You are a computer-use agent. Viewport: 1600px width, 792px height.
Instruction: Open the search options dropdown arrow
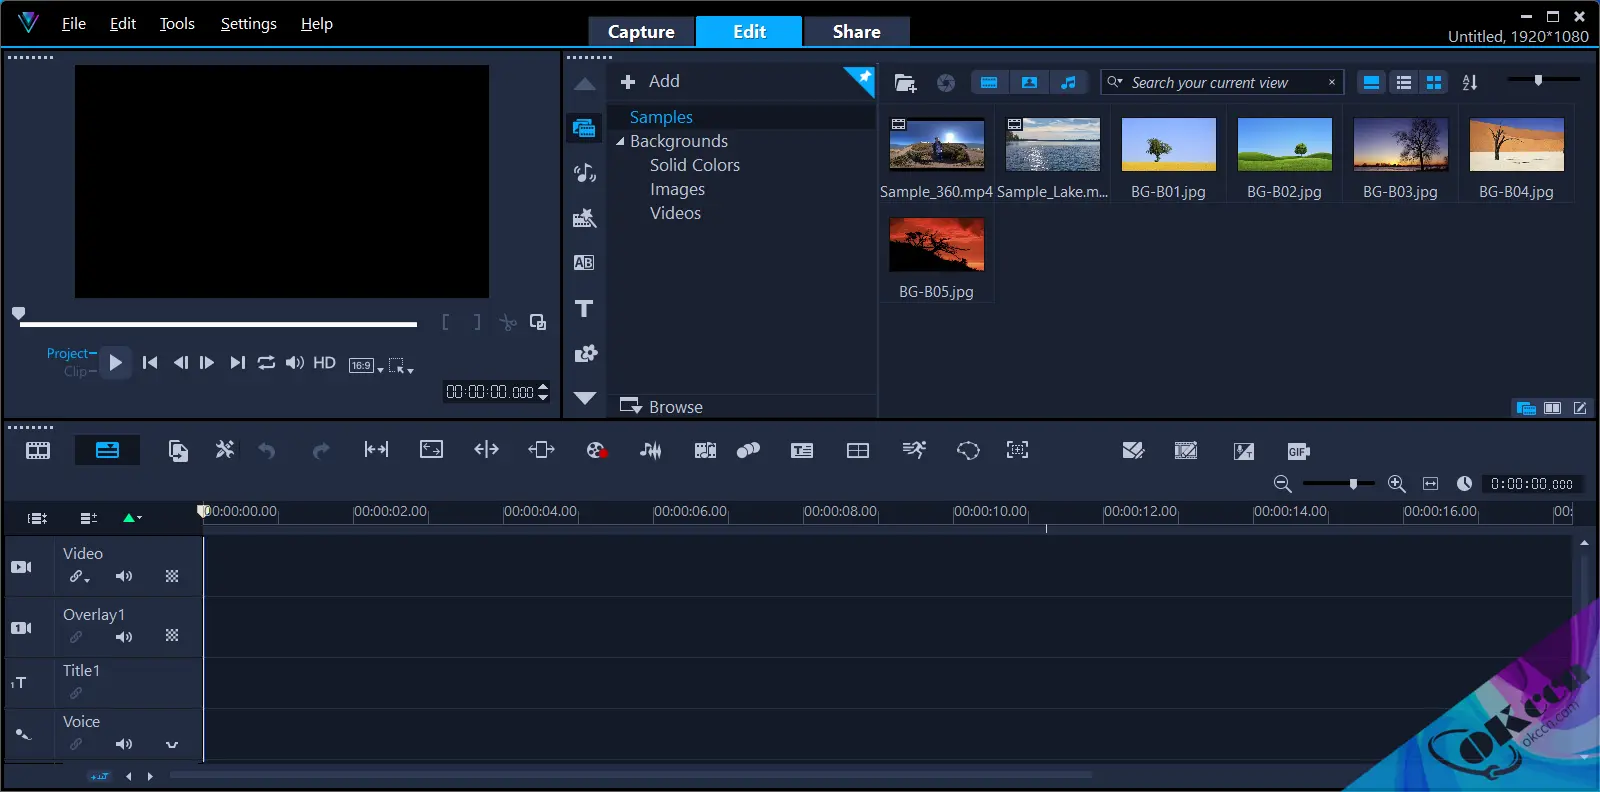tap(1115, 82)
